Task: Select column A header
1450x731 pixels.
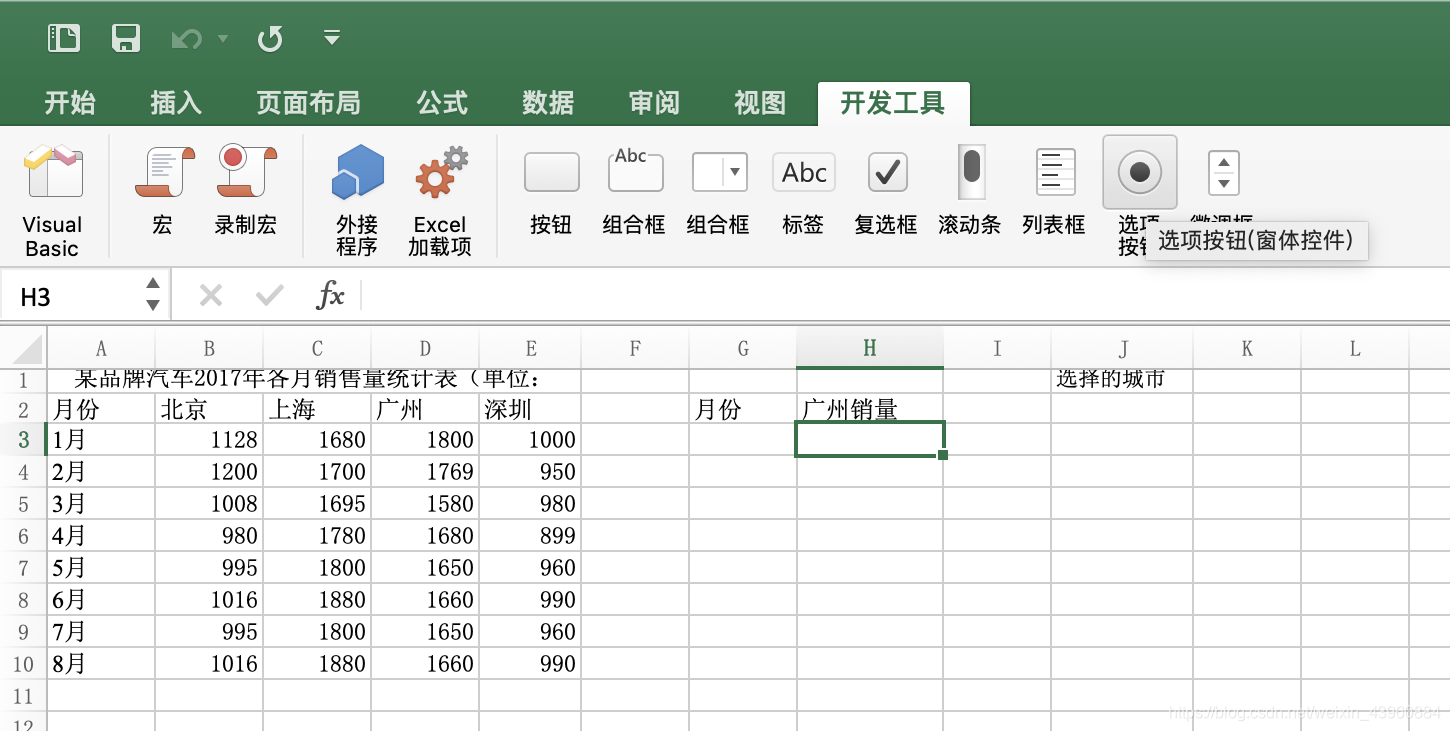Action: coord(101,348)
